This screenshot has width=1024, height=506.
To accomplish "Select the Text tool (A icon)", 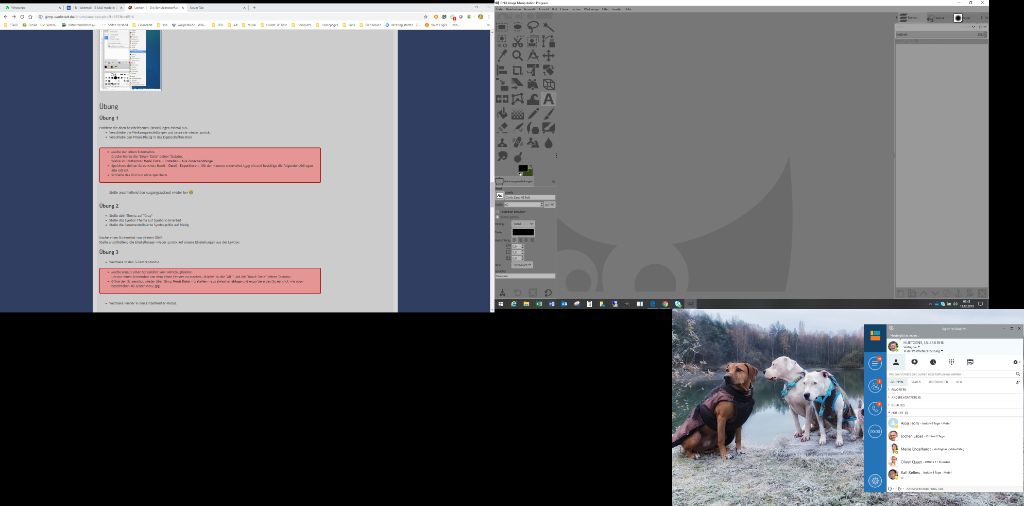I will coord(549,99).
